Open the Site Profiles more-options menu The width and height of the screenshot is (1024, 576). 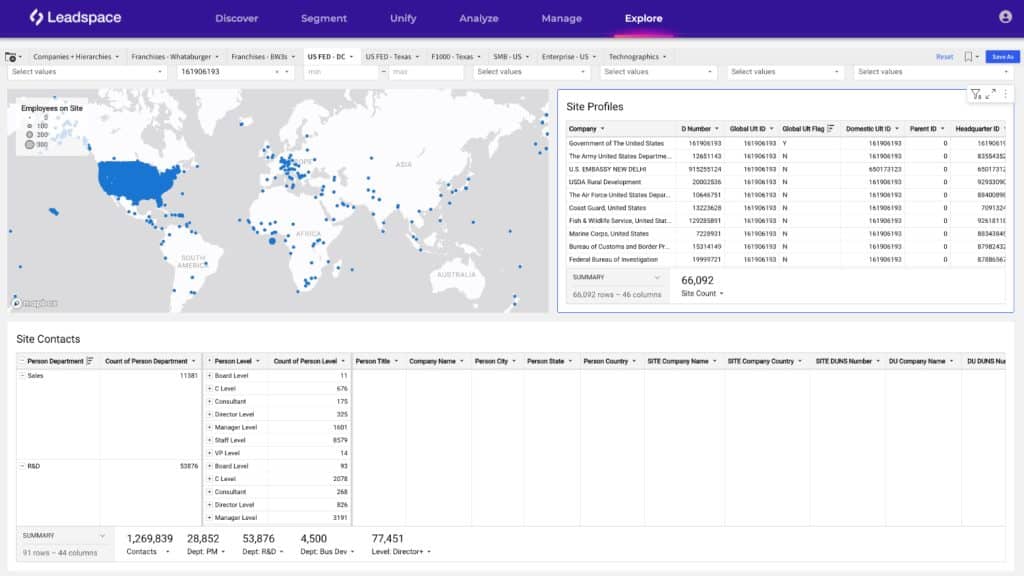tap(1006, 95)
